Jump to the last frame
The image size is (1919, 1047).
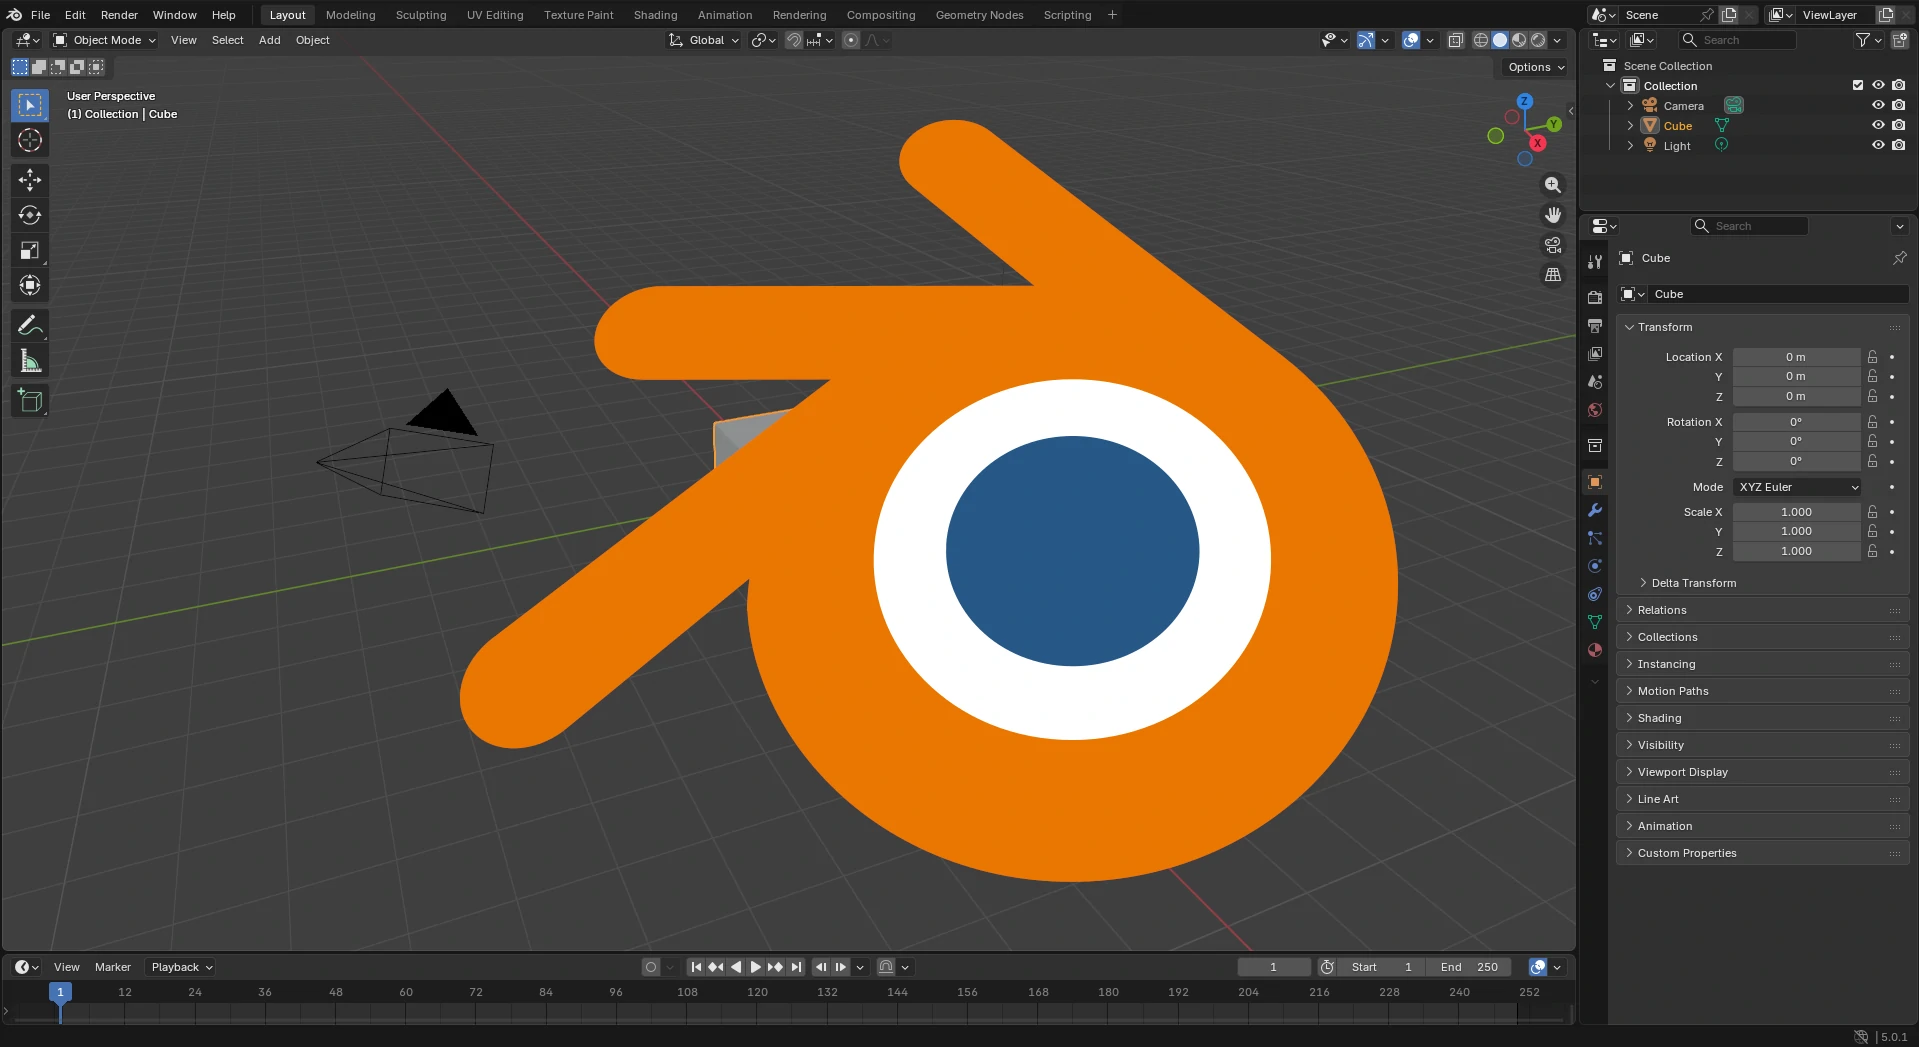[x=795, y=967]
